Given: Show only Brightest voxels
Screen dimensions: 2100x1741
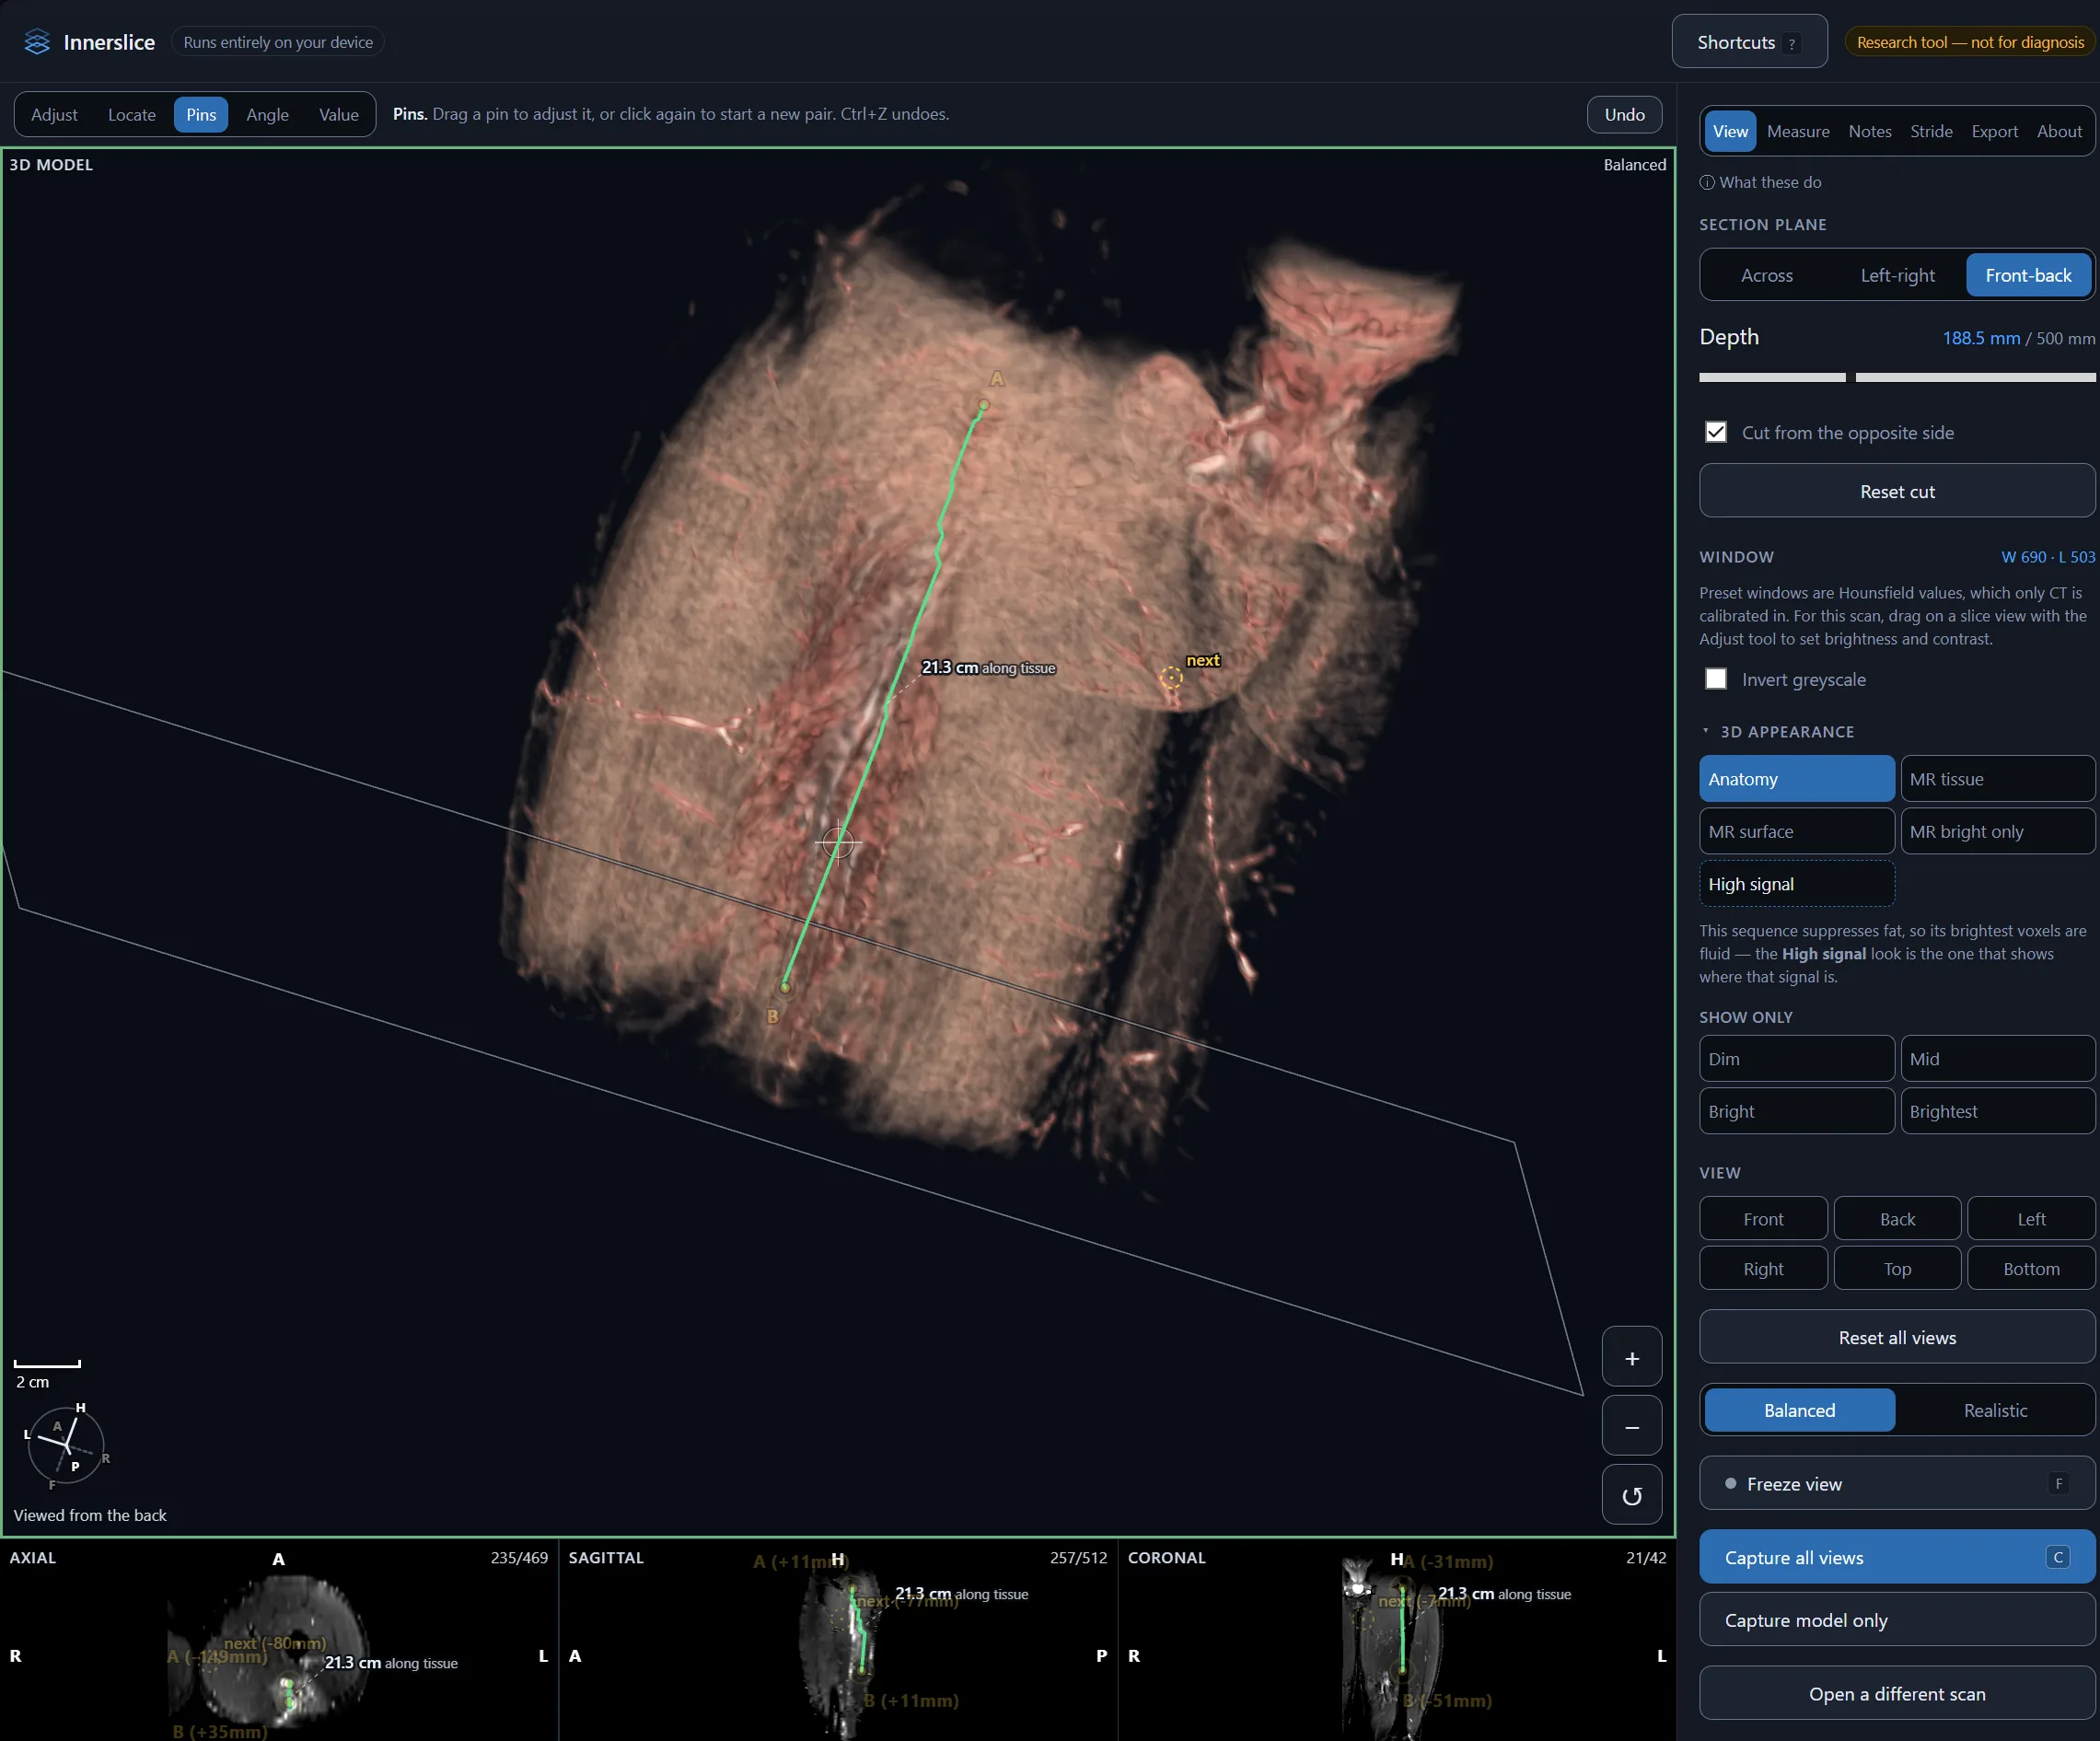Looking at the screenshot, I should click(1997, 1111).
